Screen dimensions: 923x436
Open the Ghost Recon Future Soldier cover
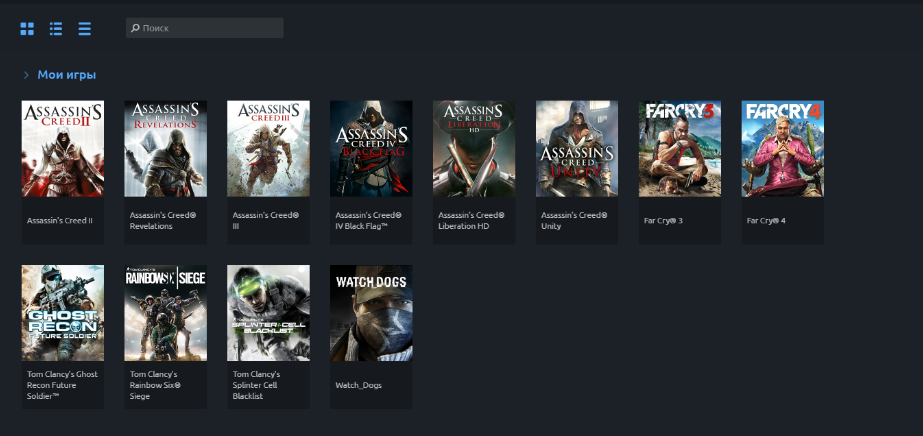[63, 313]
